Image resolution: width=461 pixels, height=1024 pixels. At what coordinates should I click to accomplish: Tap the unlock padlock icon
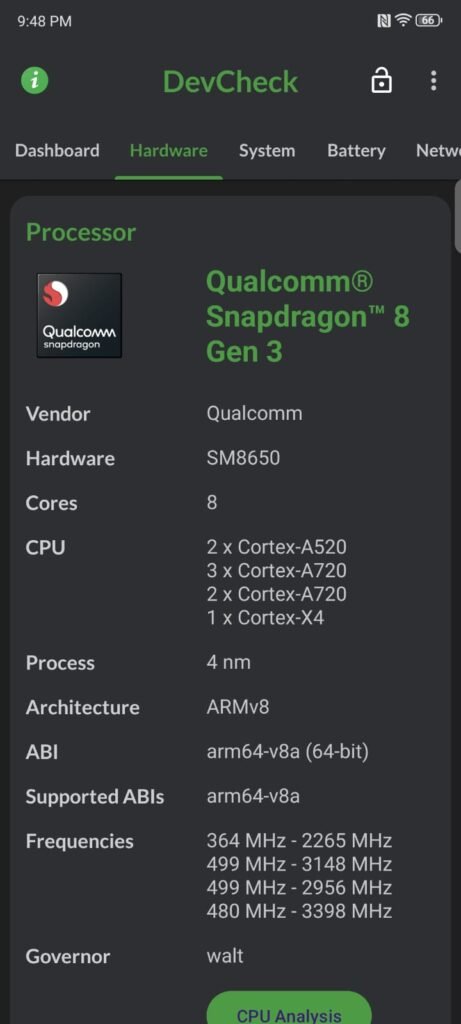point(381,81)
